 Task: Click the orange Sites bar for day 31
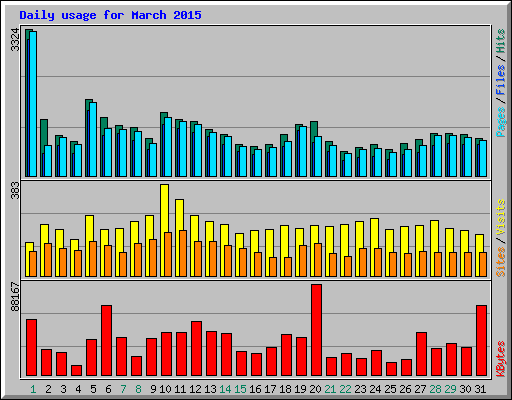(x=483, y=264)
